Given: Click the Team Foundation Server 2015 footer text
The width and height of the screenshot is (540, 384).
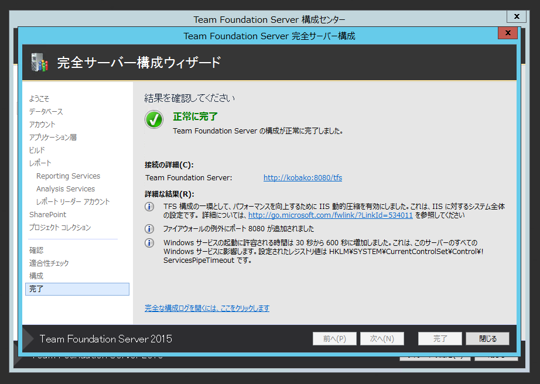Looking at the screenshot, I should point(106,339).
